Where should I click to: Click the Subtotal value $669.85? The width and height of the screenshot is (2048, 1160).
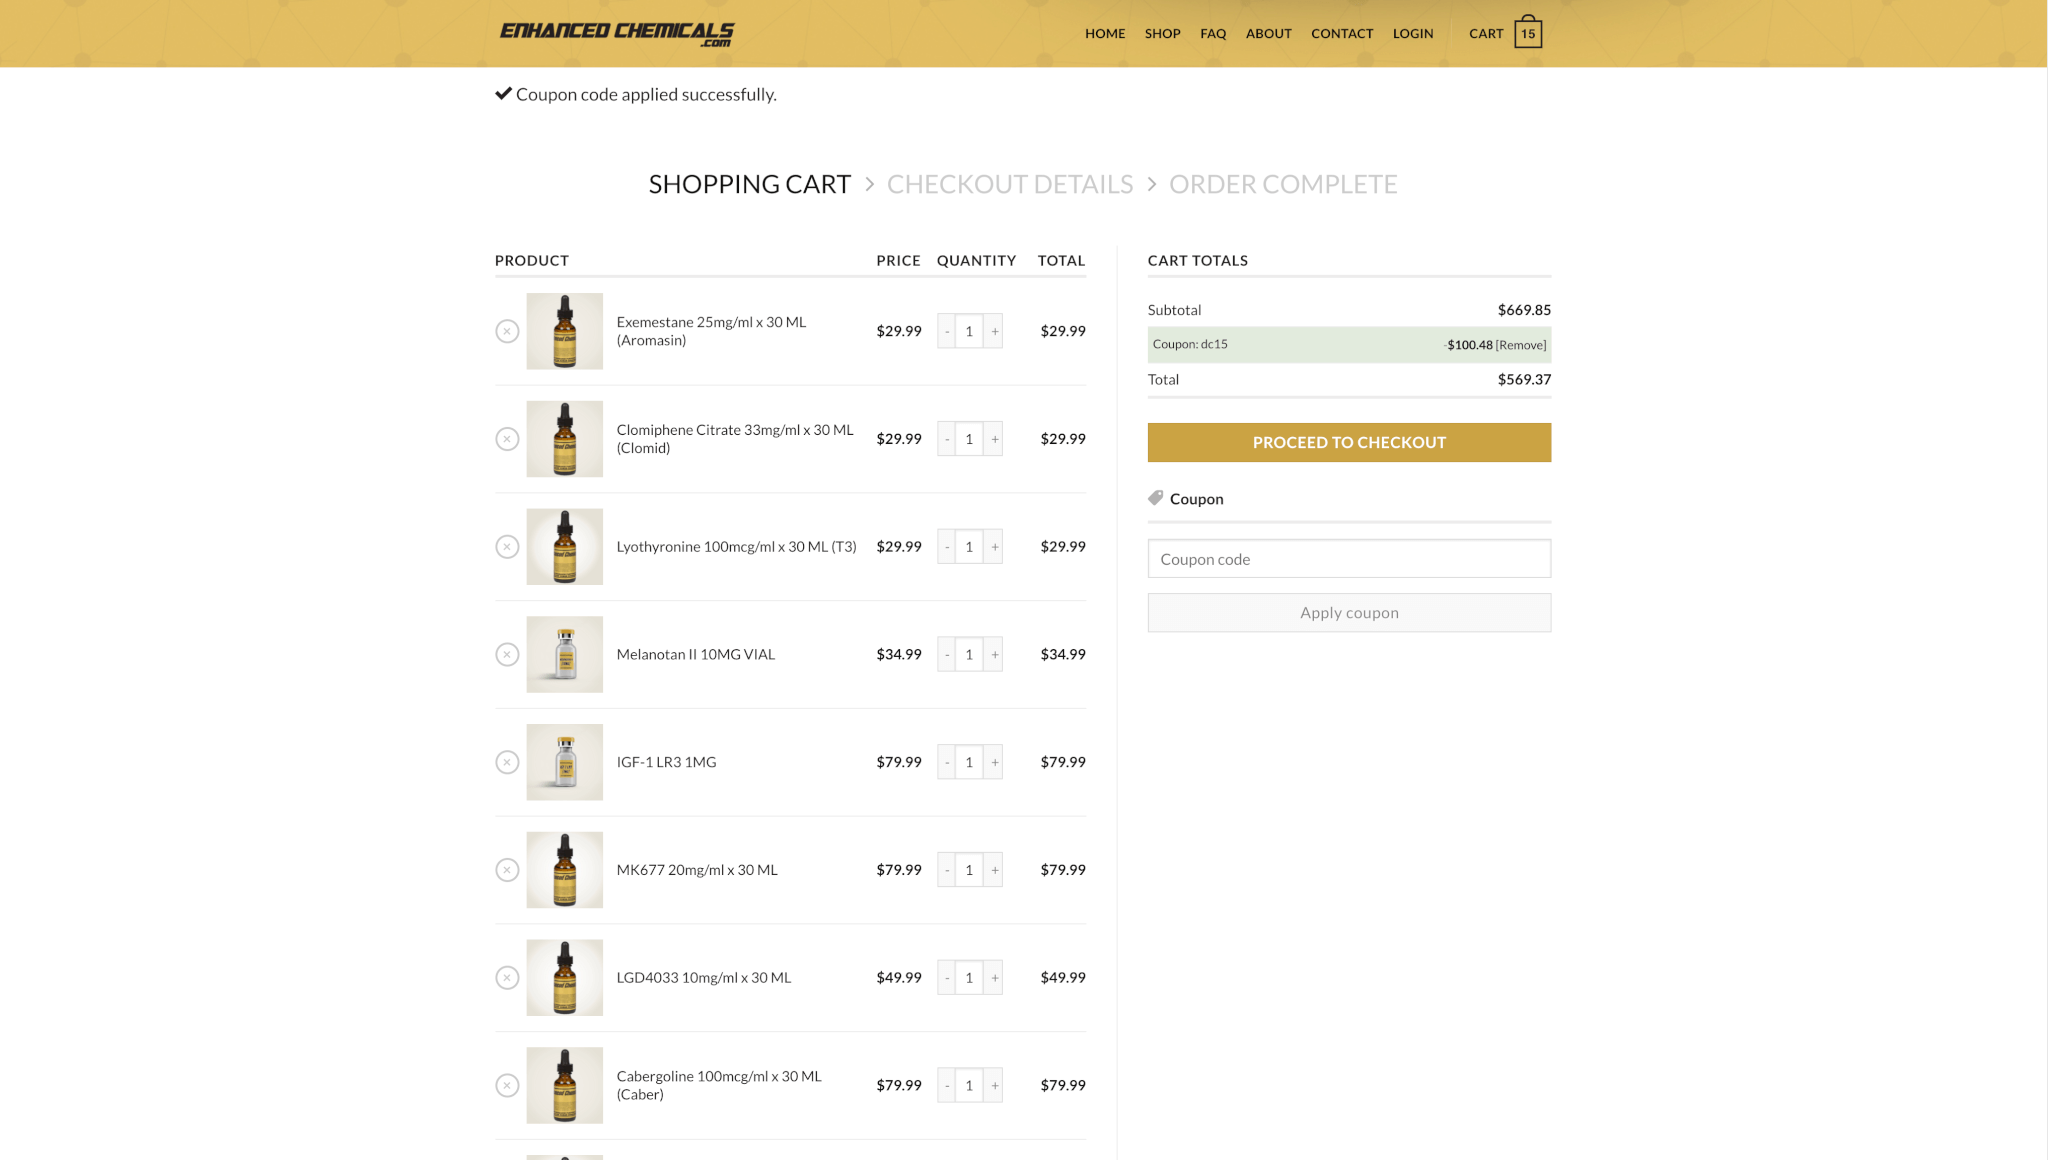coord(1524,310)
